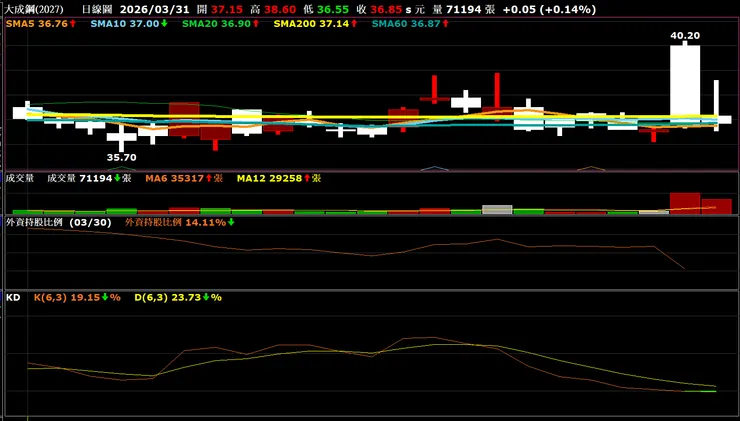This screenshot has width=740, height=421.
Task: Click the white candlestick above 35.70
Action: click(121, 136)
